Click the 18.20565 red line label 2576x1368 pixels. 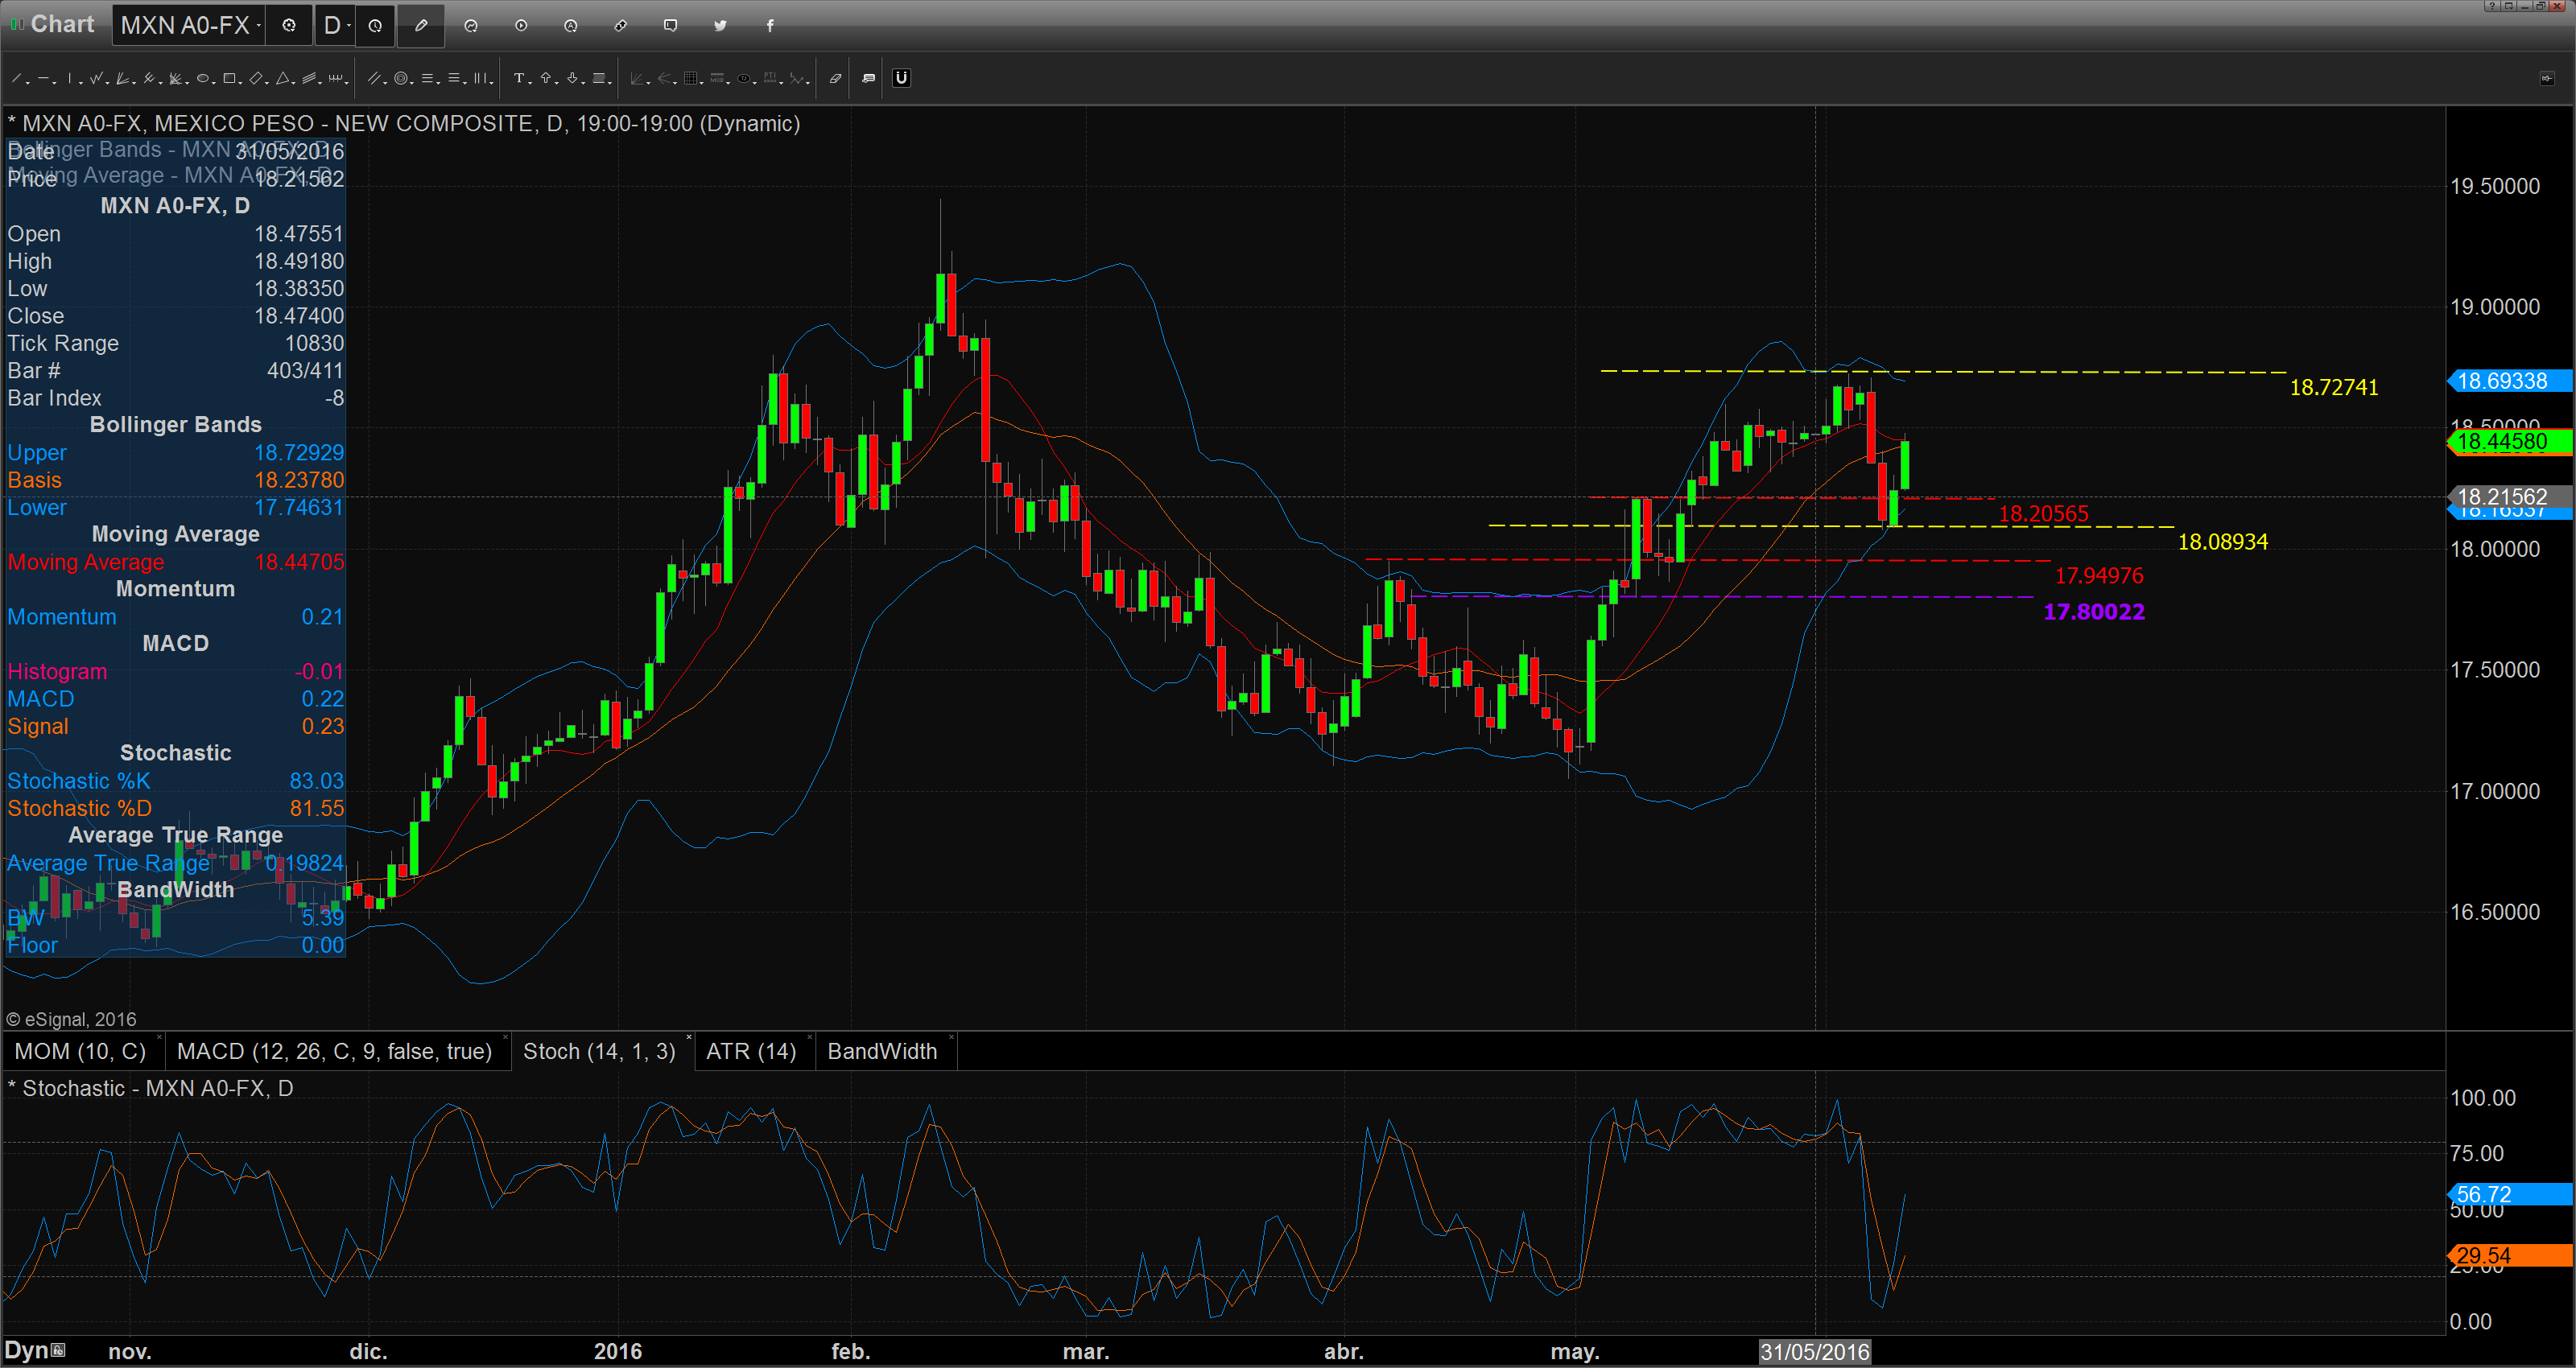(x=2043, y=514)
